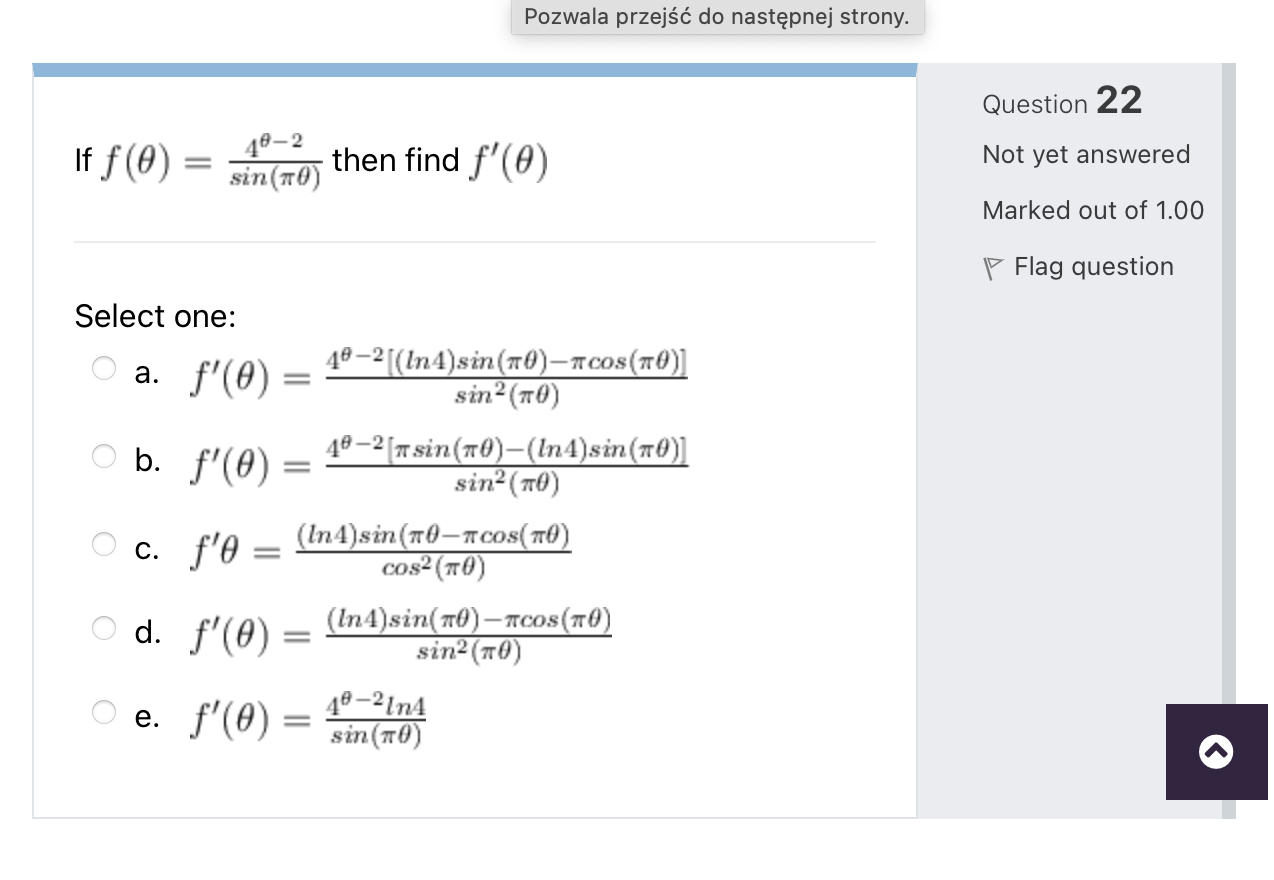Select option e with 4^(θ-2)ln4 formula
The height and width of the screenshot is (880, 1274).
click(103, 712)
